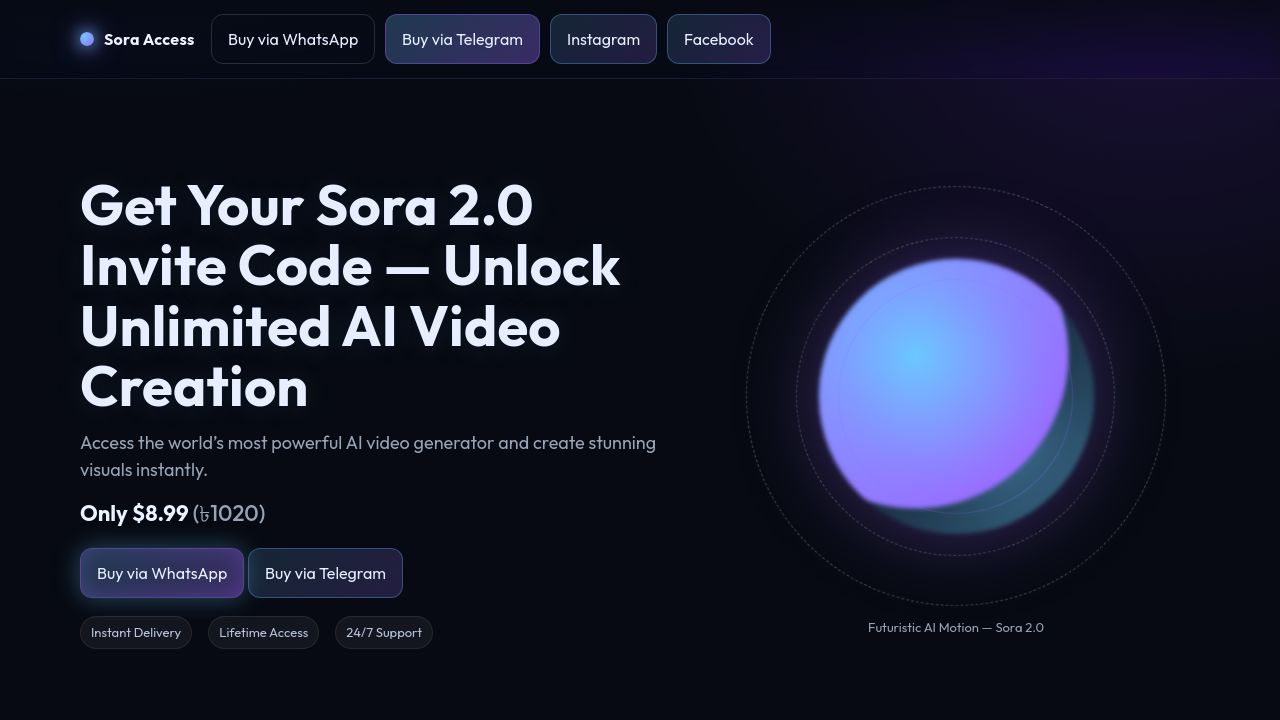Click the word Creation in the headline

click(x=194, y=387)
